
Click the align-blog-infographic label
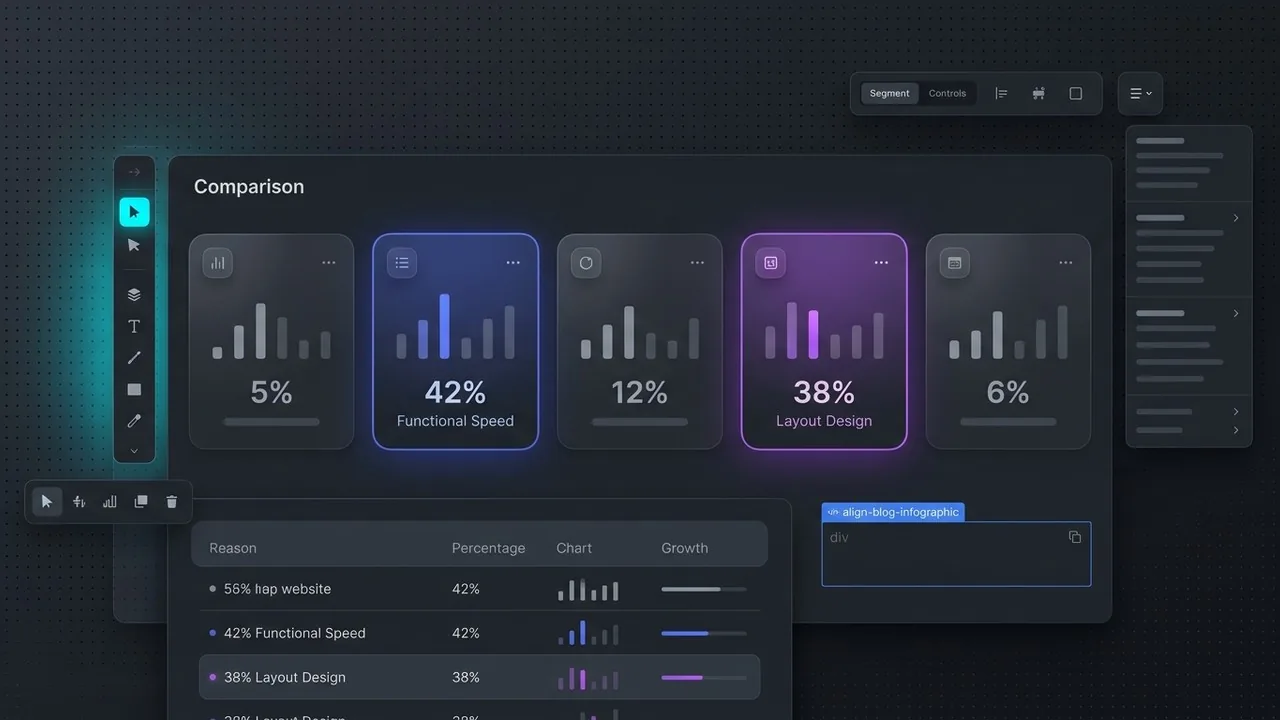tap(893, 511)
